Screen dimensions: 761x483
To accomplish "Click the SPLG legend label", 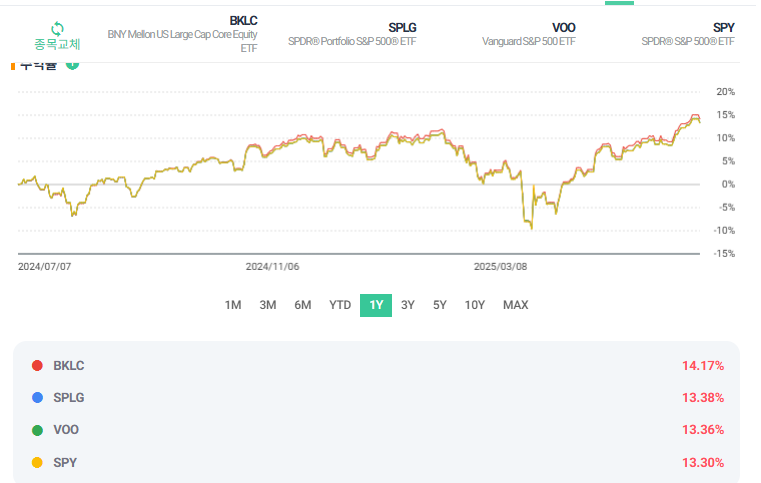I will pos(68,398).
